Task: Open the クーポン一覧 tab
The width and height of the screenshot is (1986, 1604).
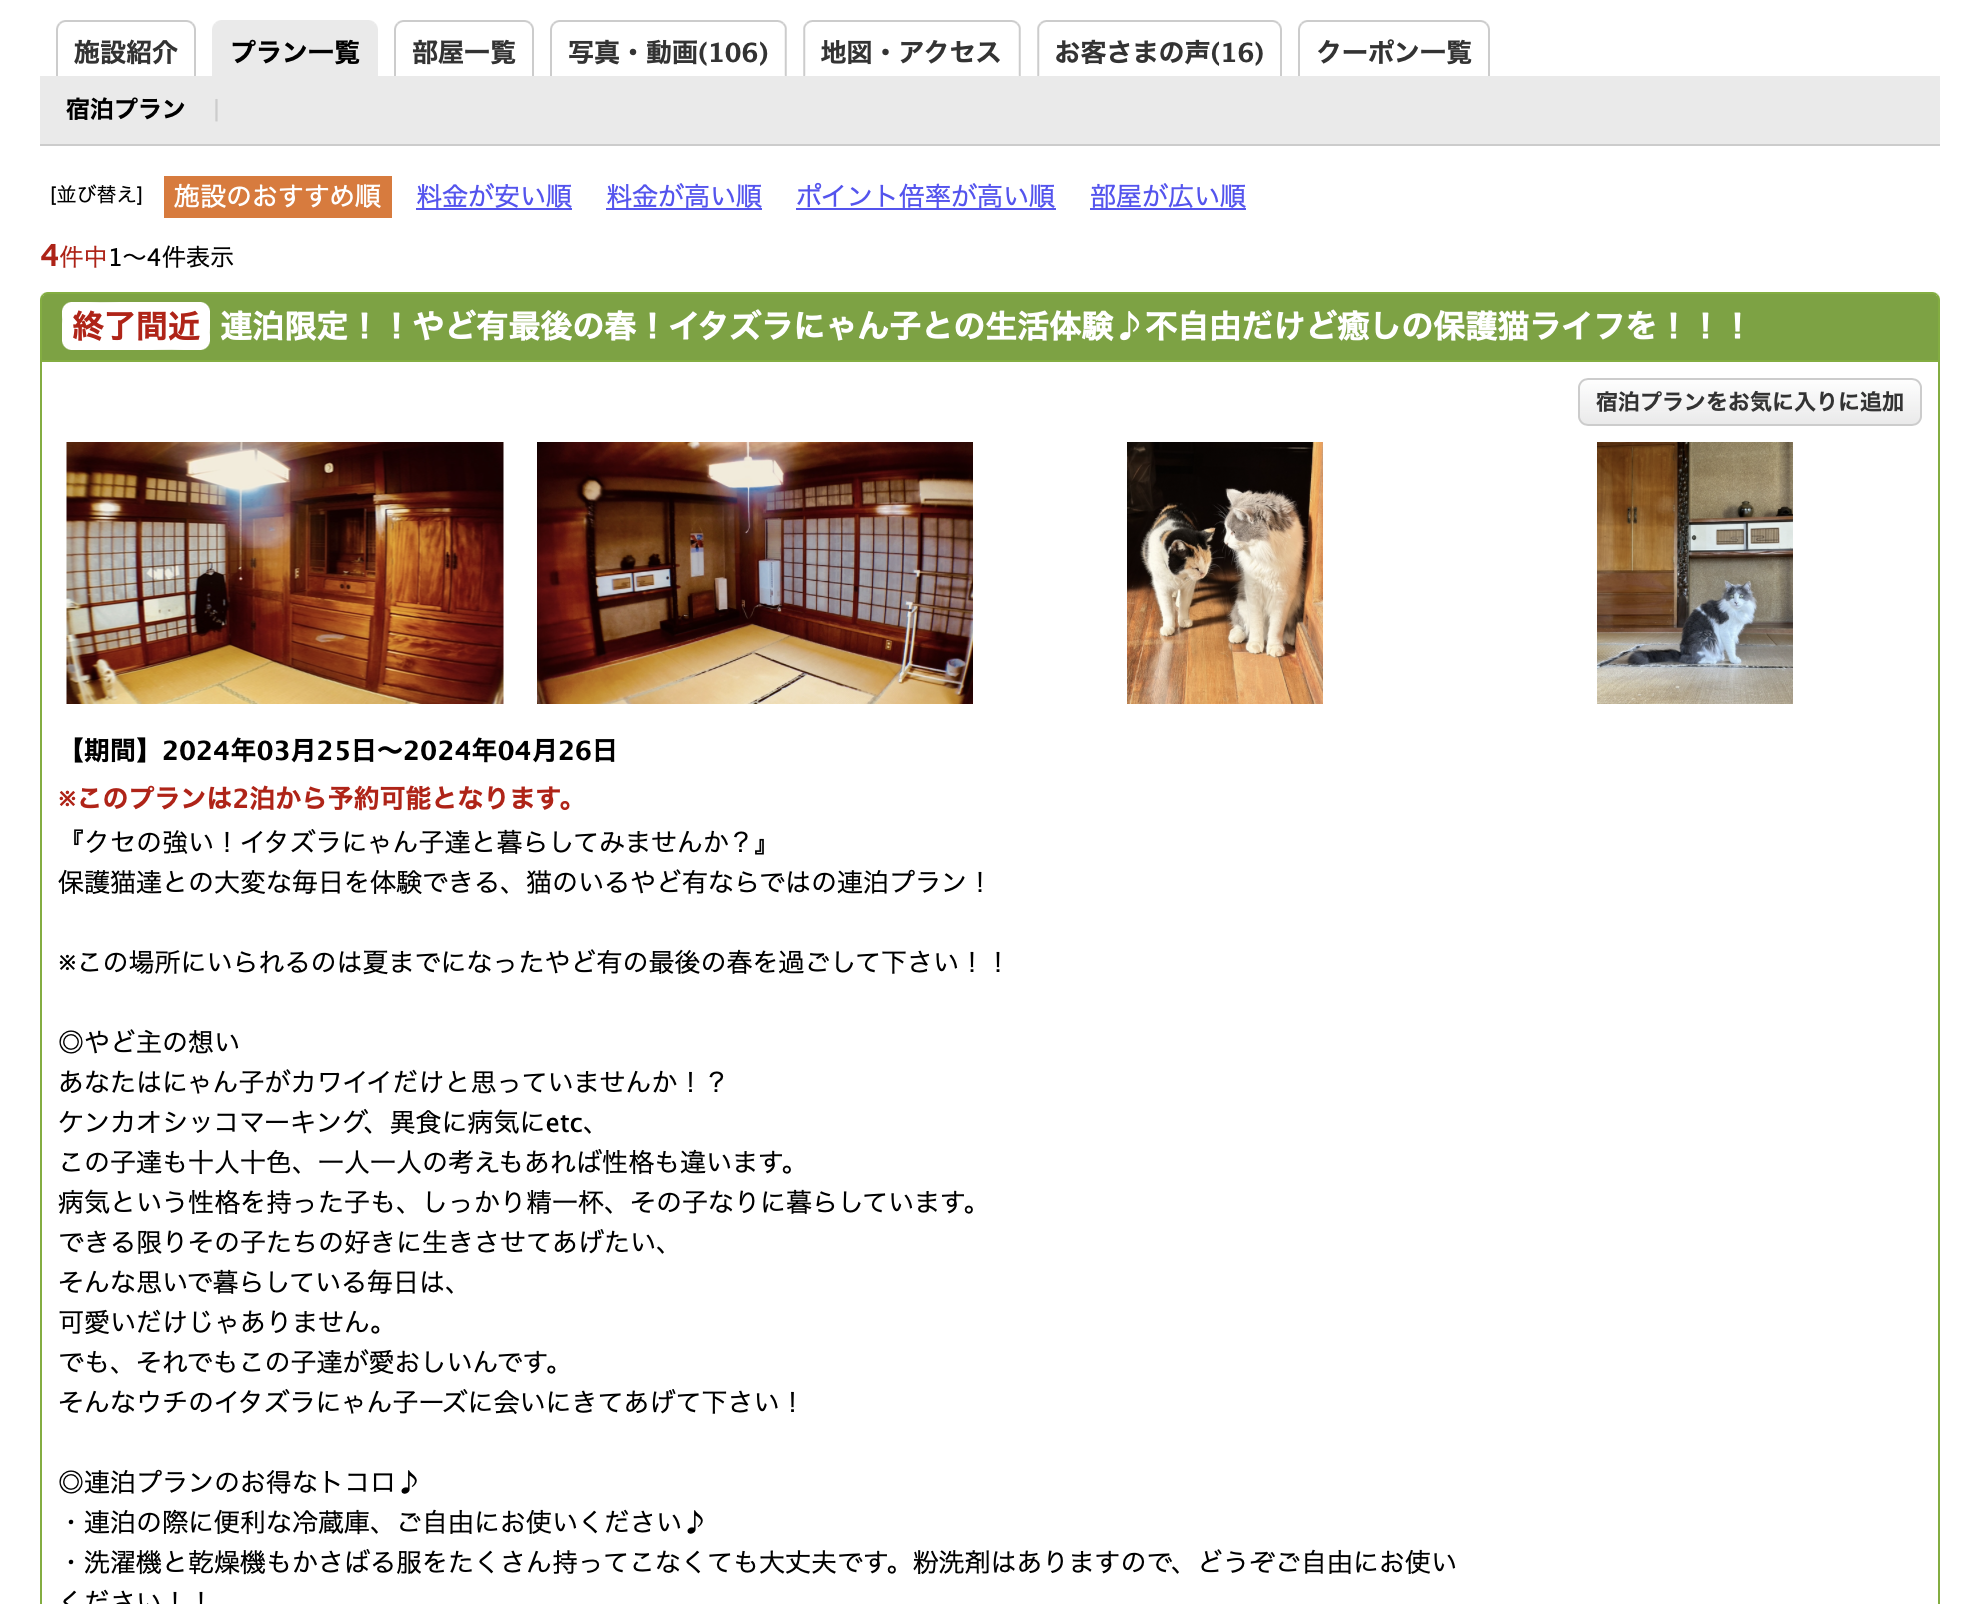Action: point(1394,51)
